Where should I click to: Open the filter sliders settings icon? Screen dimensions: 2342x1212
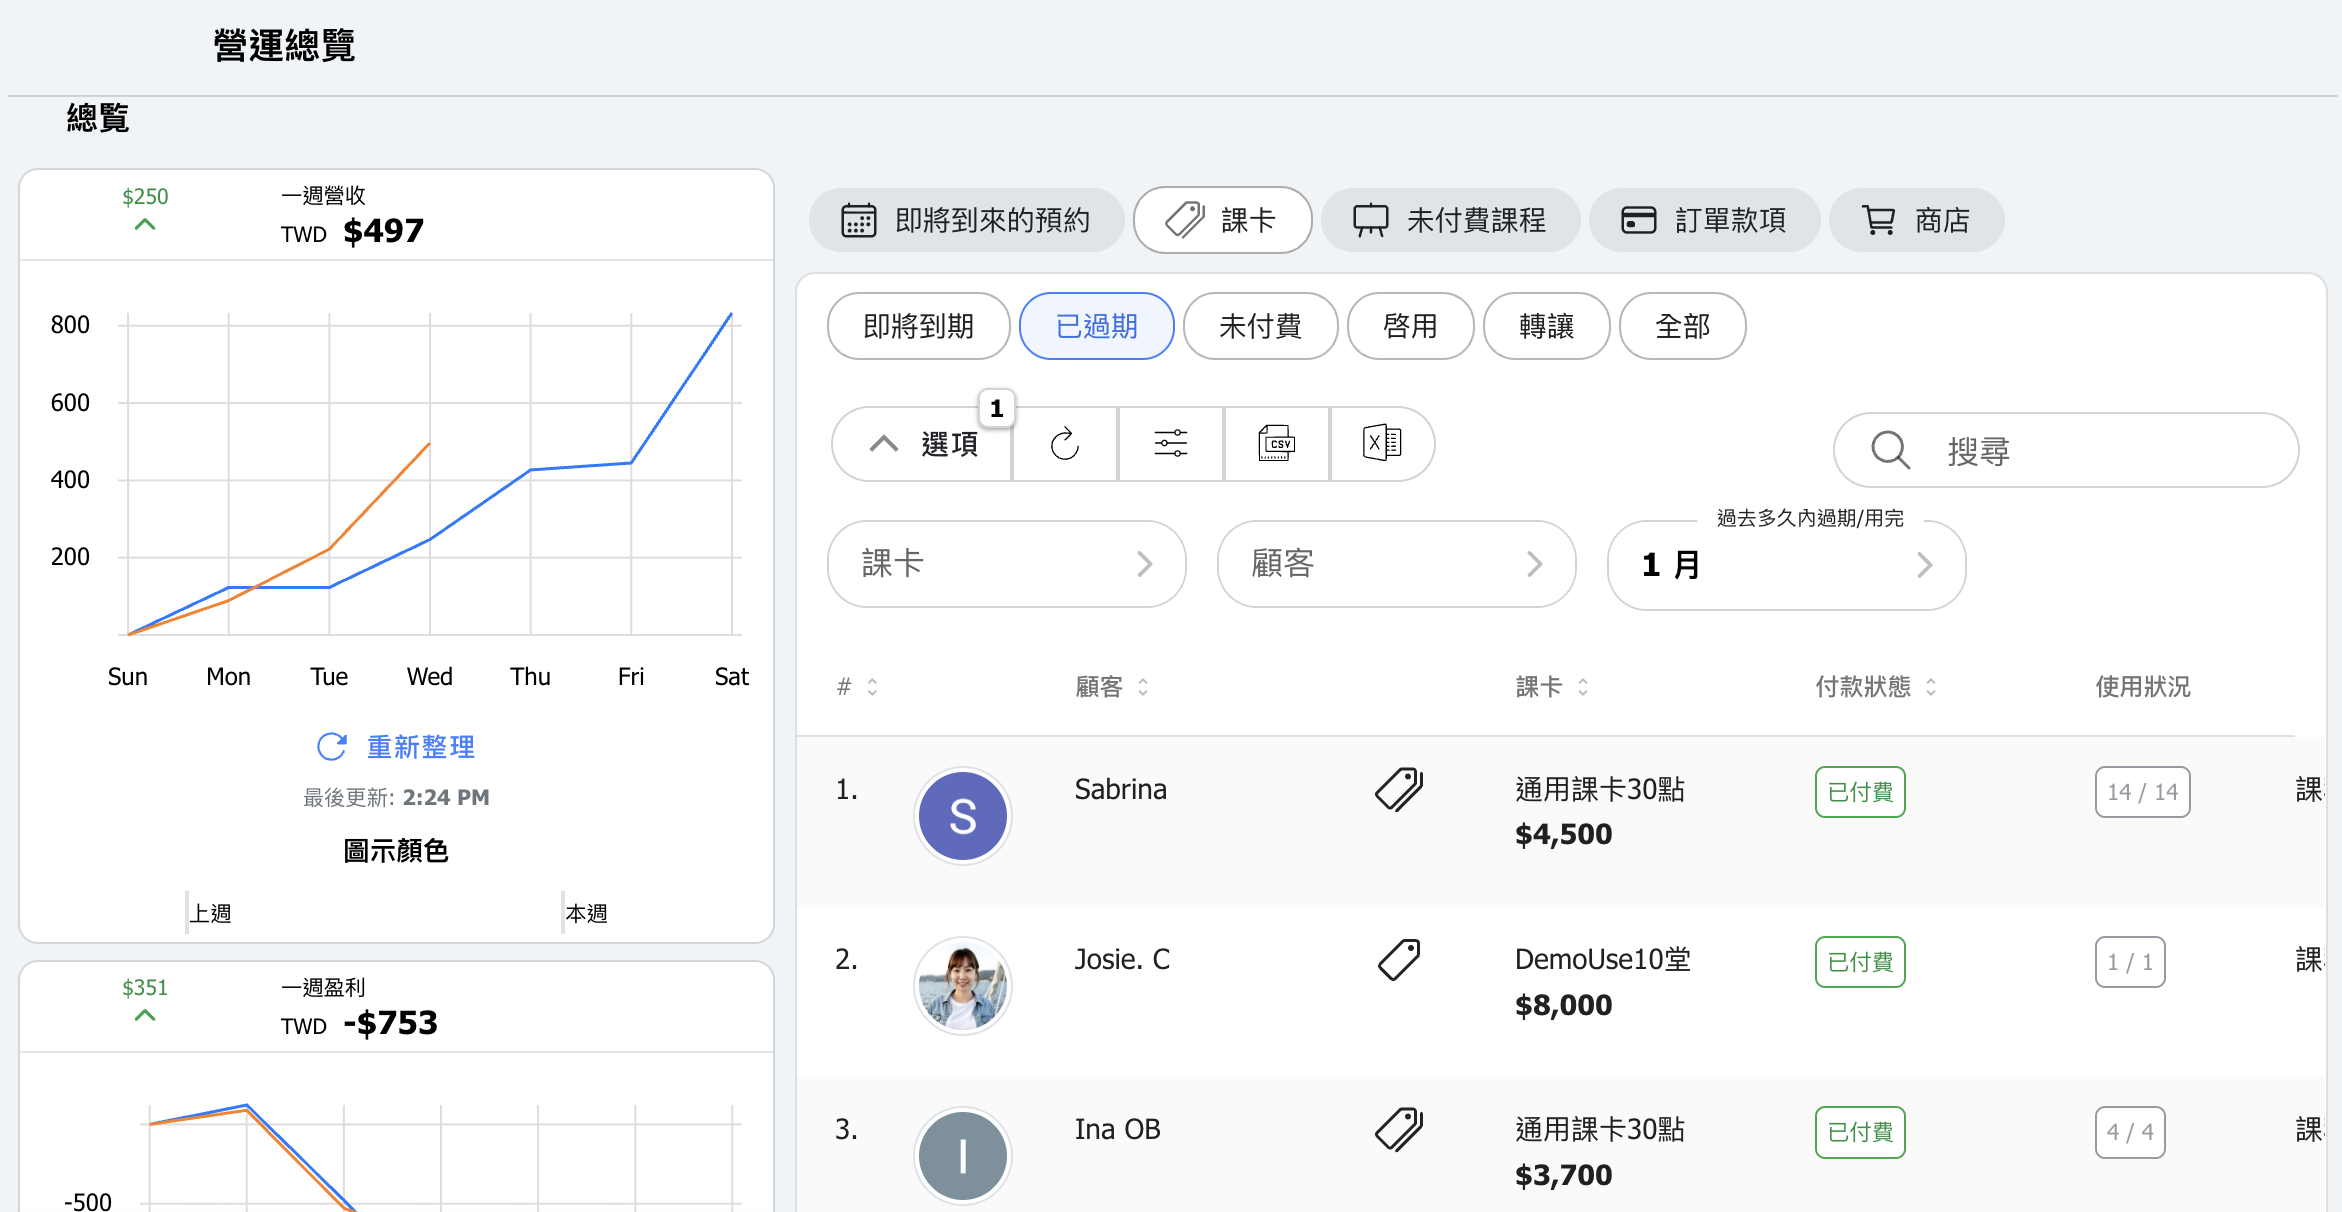1170,444
